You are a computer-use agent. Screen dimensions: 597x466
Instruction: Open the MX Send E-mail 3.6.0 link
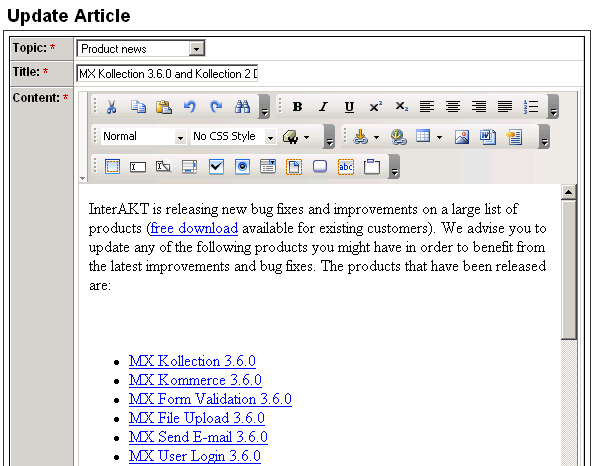(198, 437)
